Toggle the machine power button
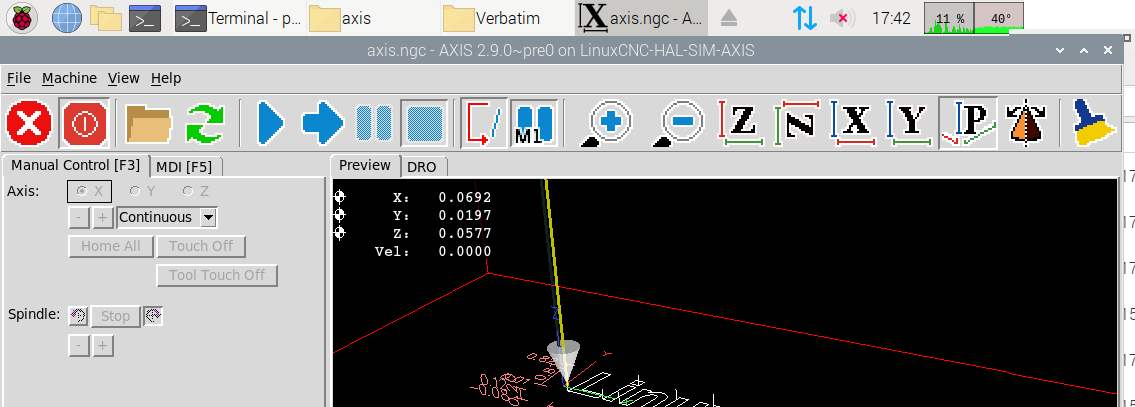 [x=85, y=122]
